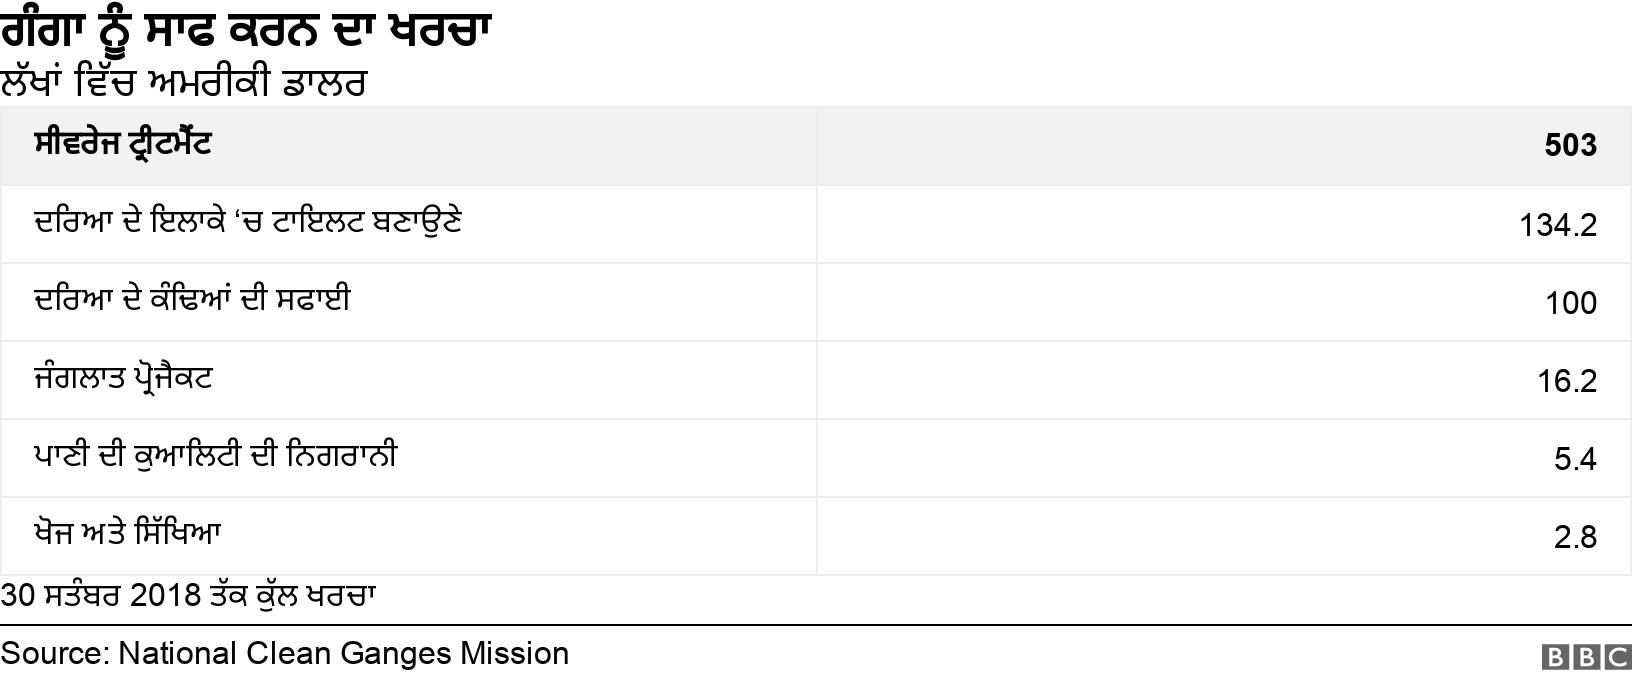Click the first B block of BBC logo
This screenshot has height=680, width=1632.
coord(1555,657)
